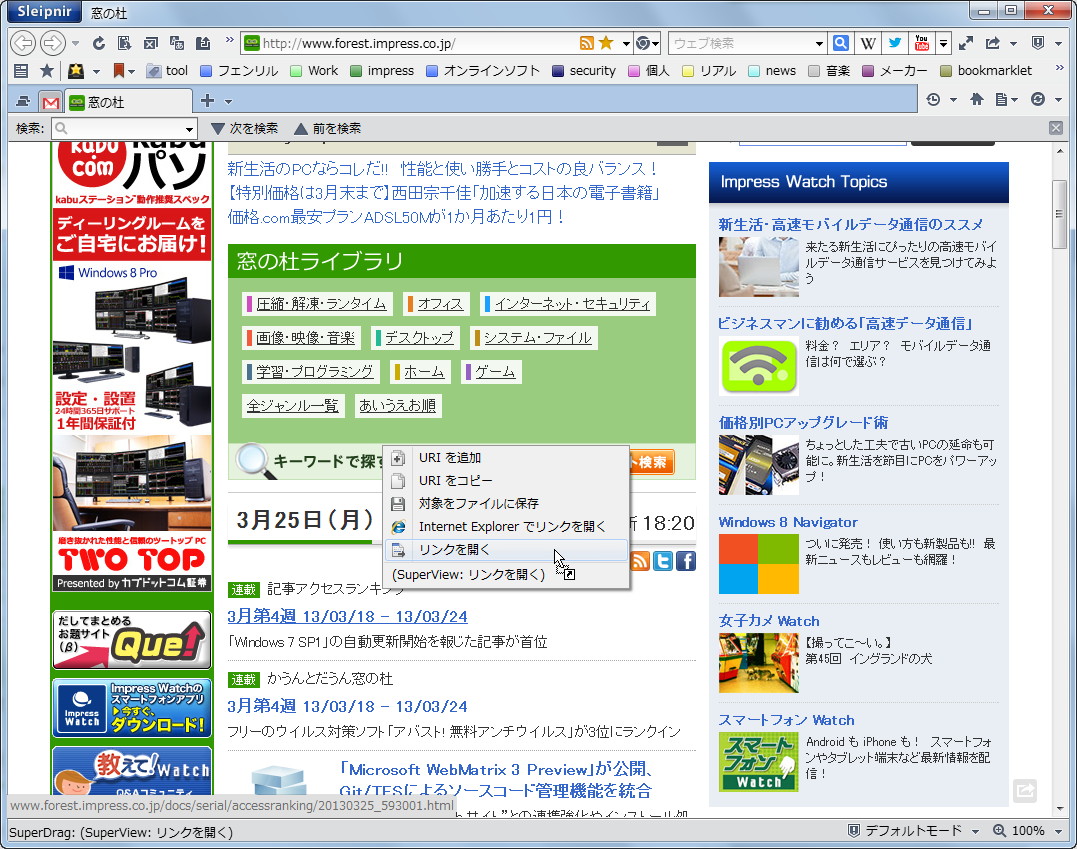Click the shield security icon in toolbar
Screen dimensions: 1077x849
[x=1038, y=43]
